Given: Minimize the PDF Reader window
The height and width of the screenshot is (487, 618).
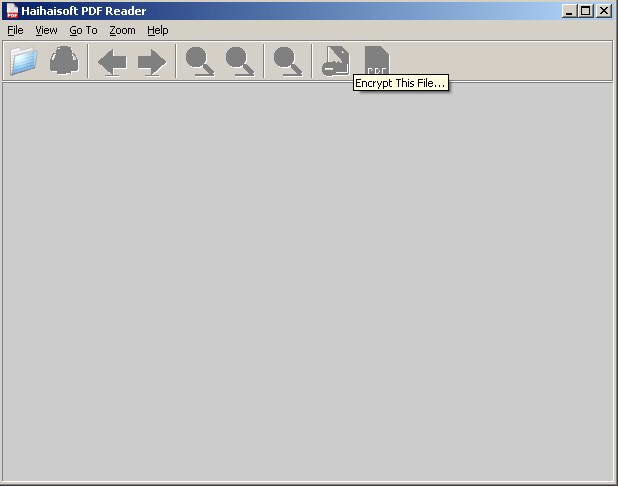Looking at the screenshot, I should (569, 11).
